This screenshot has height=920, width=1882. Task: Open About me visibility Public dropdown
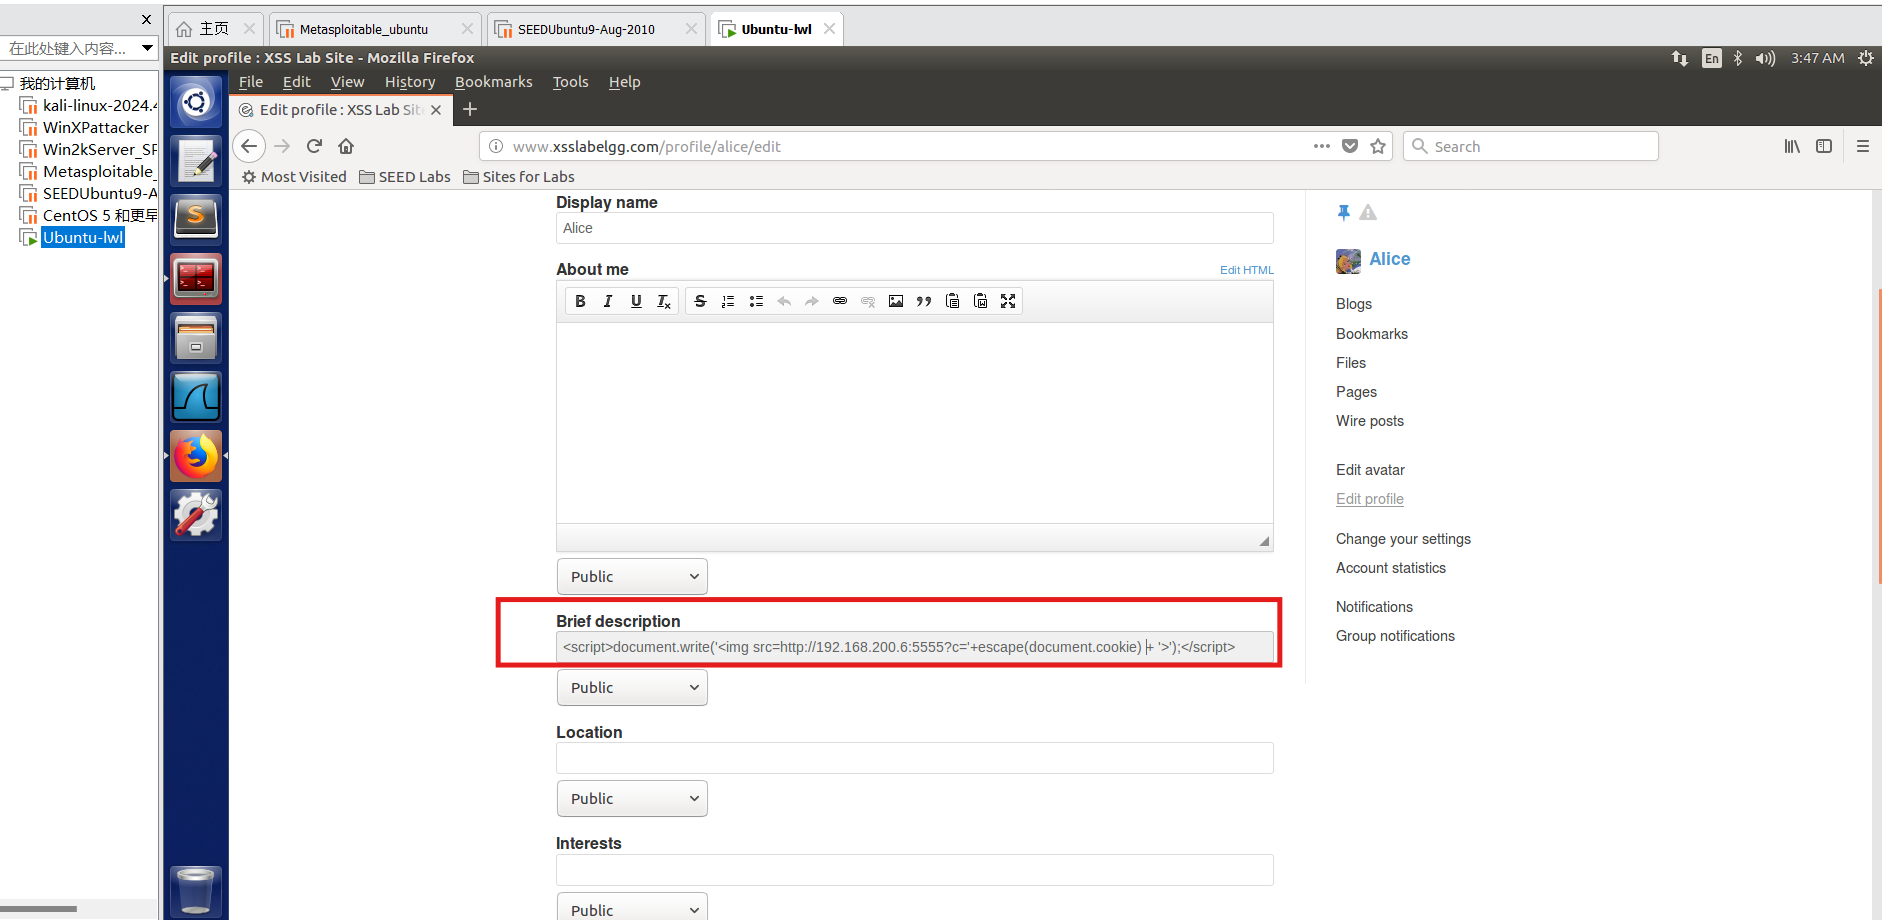point(632,577)
